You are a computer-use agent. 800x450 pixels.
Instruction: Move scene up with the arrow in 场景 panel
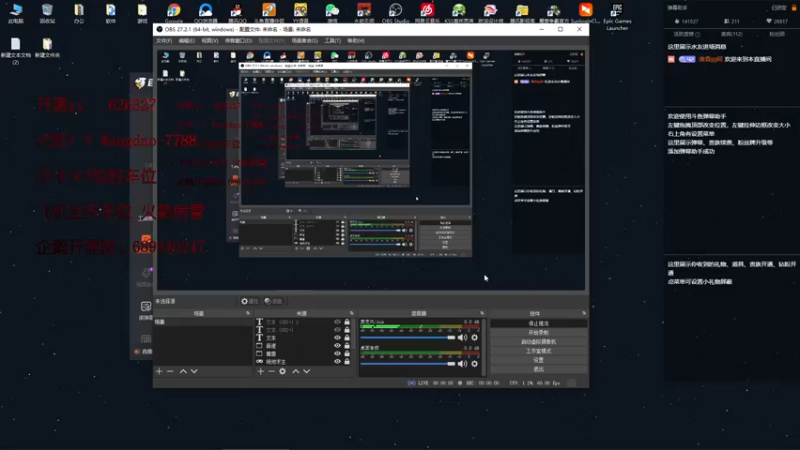(x=183, y=371)
